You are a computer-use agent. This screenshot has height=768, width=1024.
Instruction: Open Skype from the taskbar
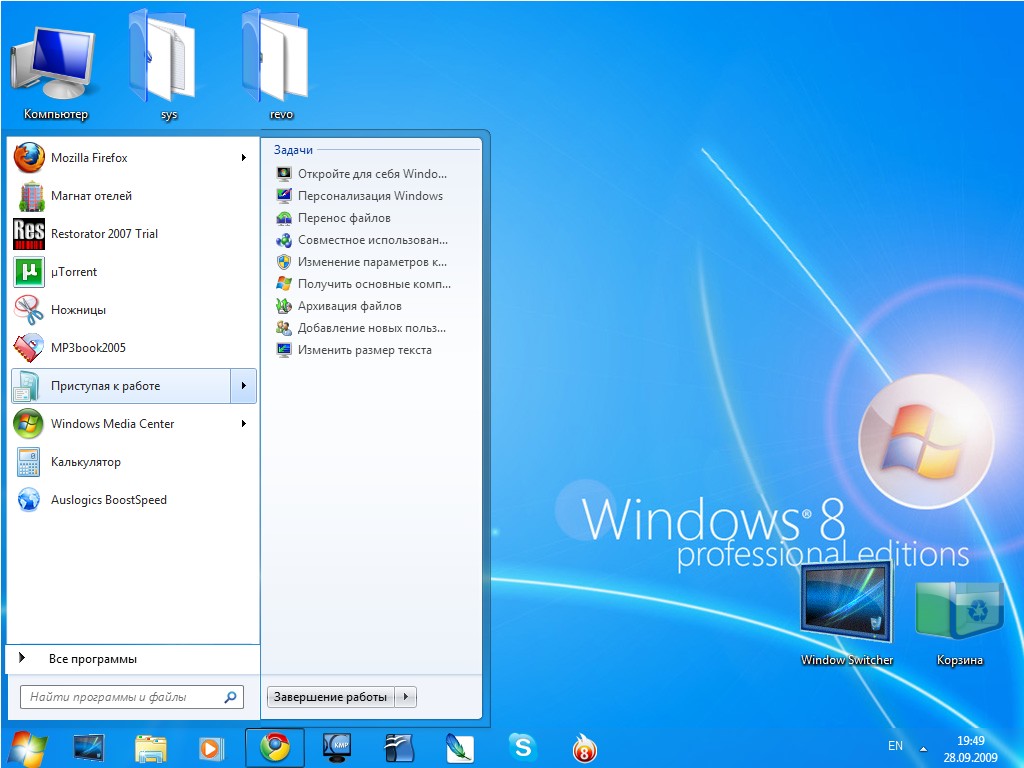522,747
